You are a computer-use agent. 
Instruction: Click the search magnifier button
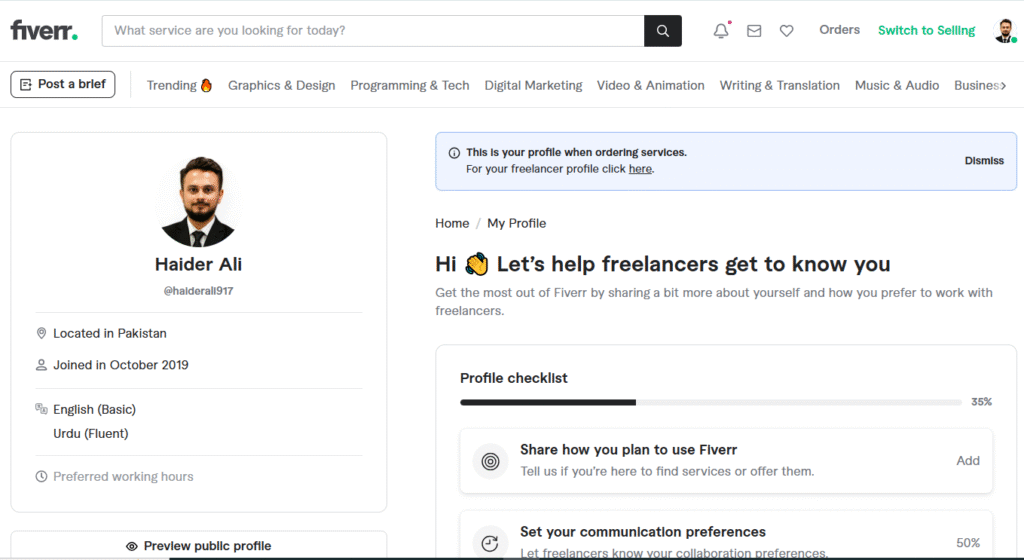(663, 31)
